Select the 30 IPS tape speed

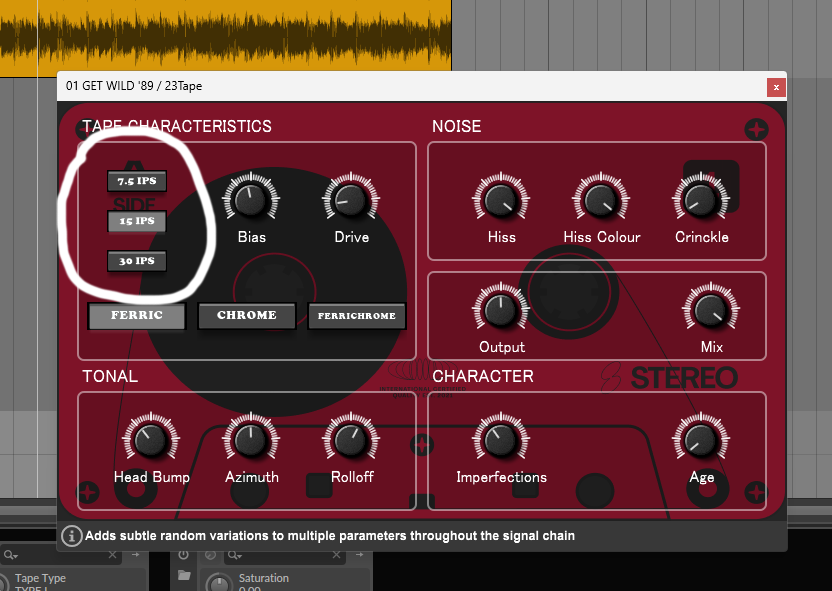[137, 261]
